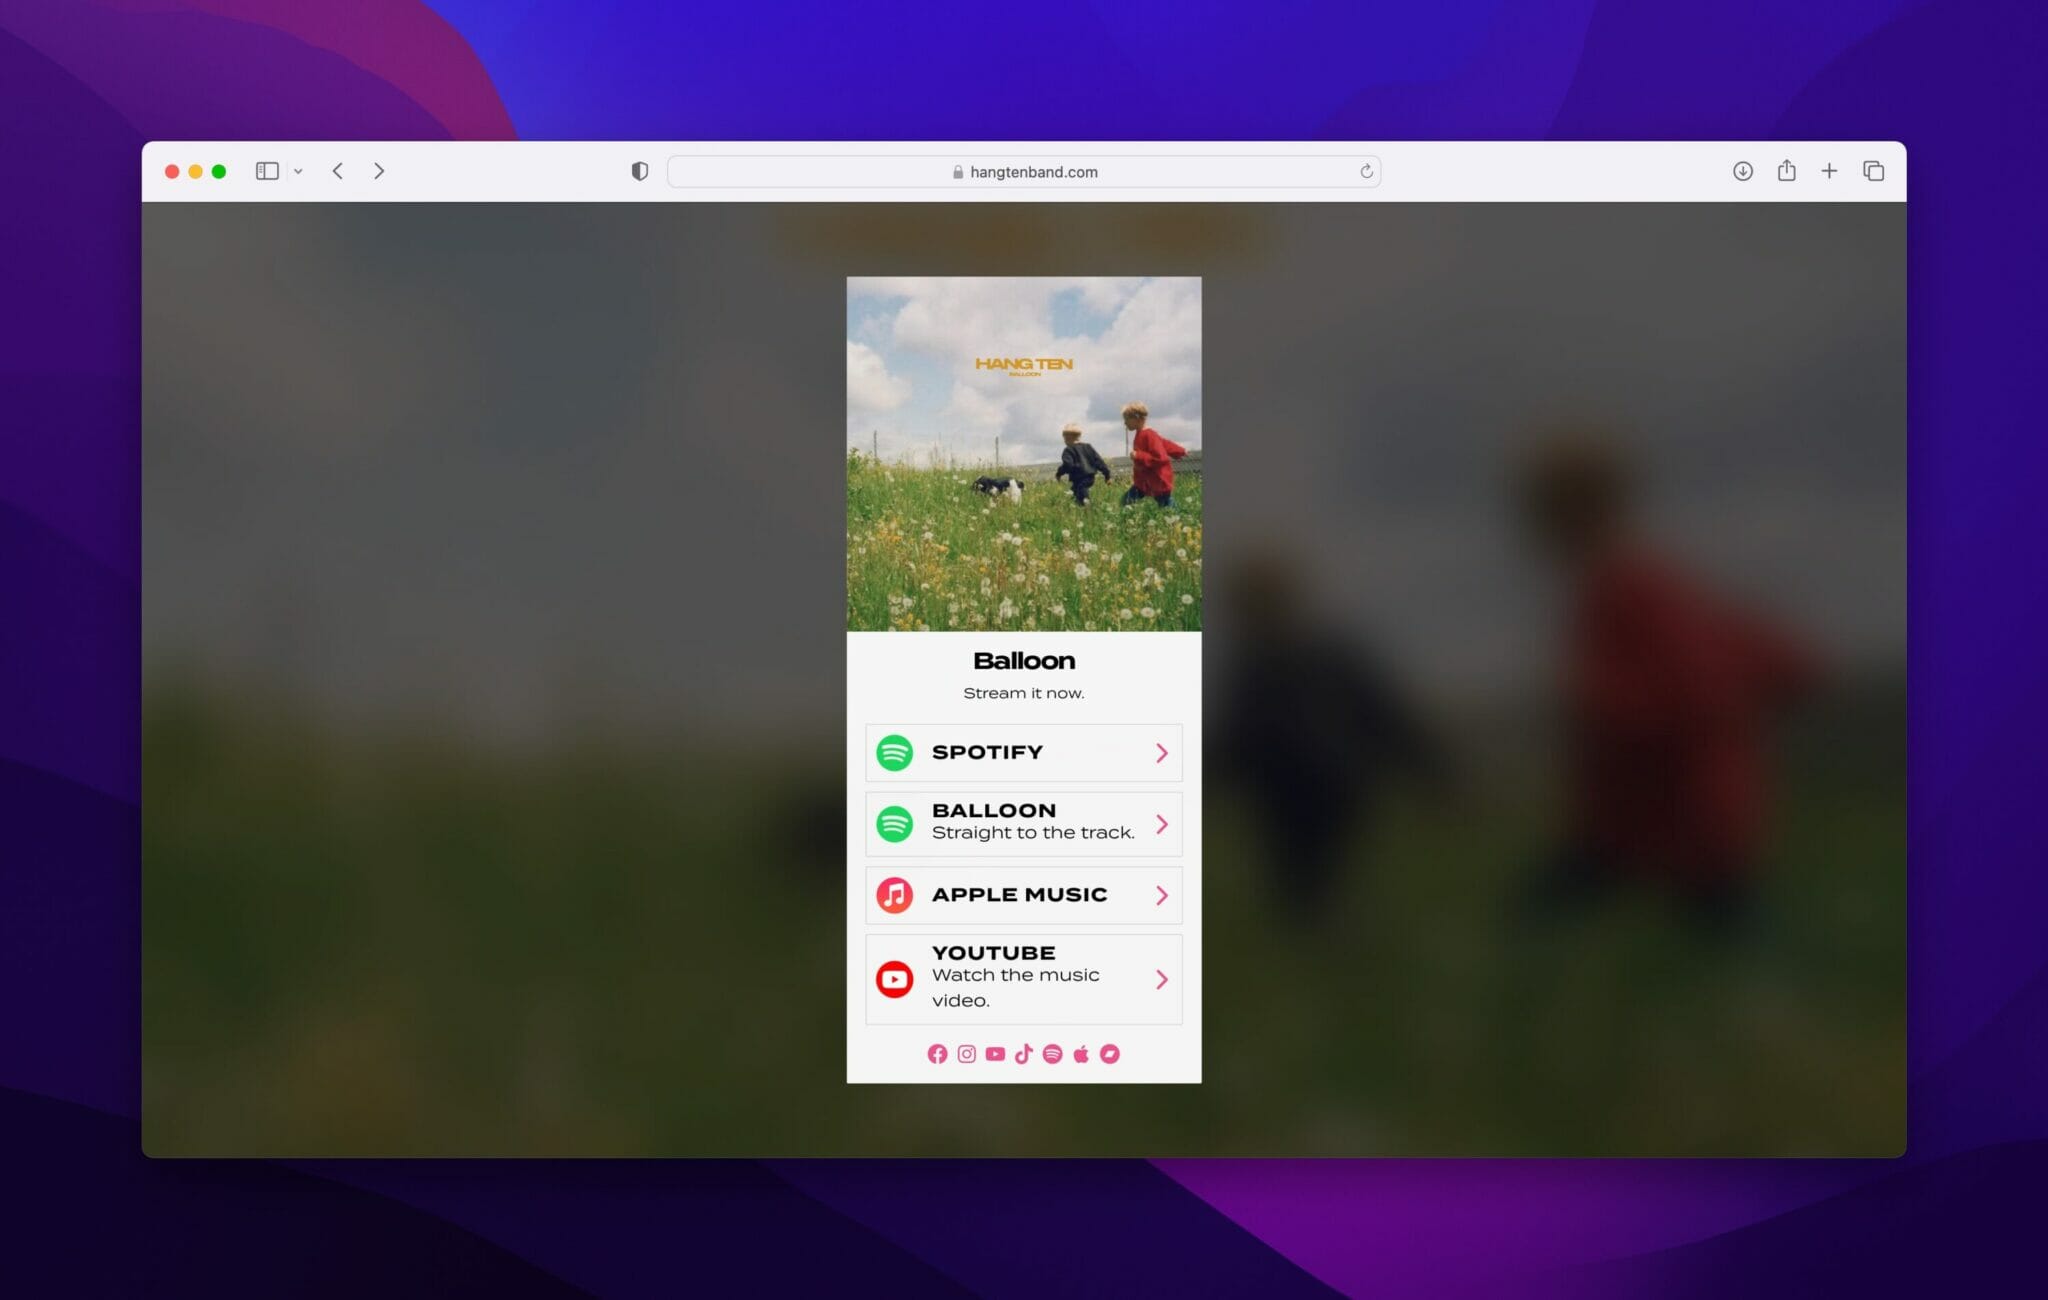Screen dimensions: 2048x1300
Task: Open Safari downloads icon
Action: 1743,171
